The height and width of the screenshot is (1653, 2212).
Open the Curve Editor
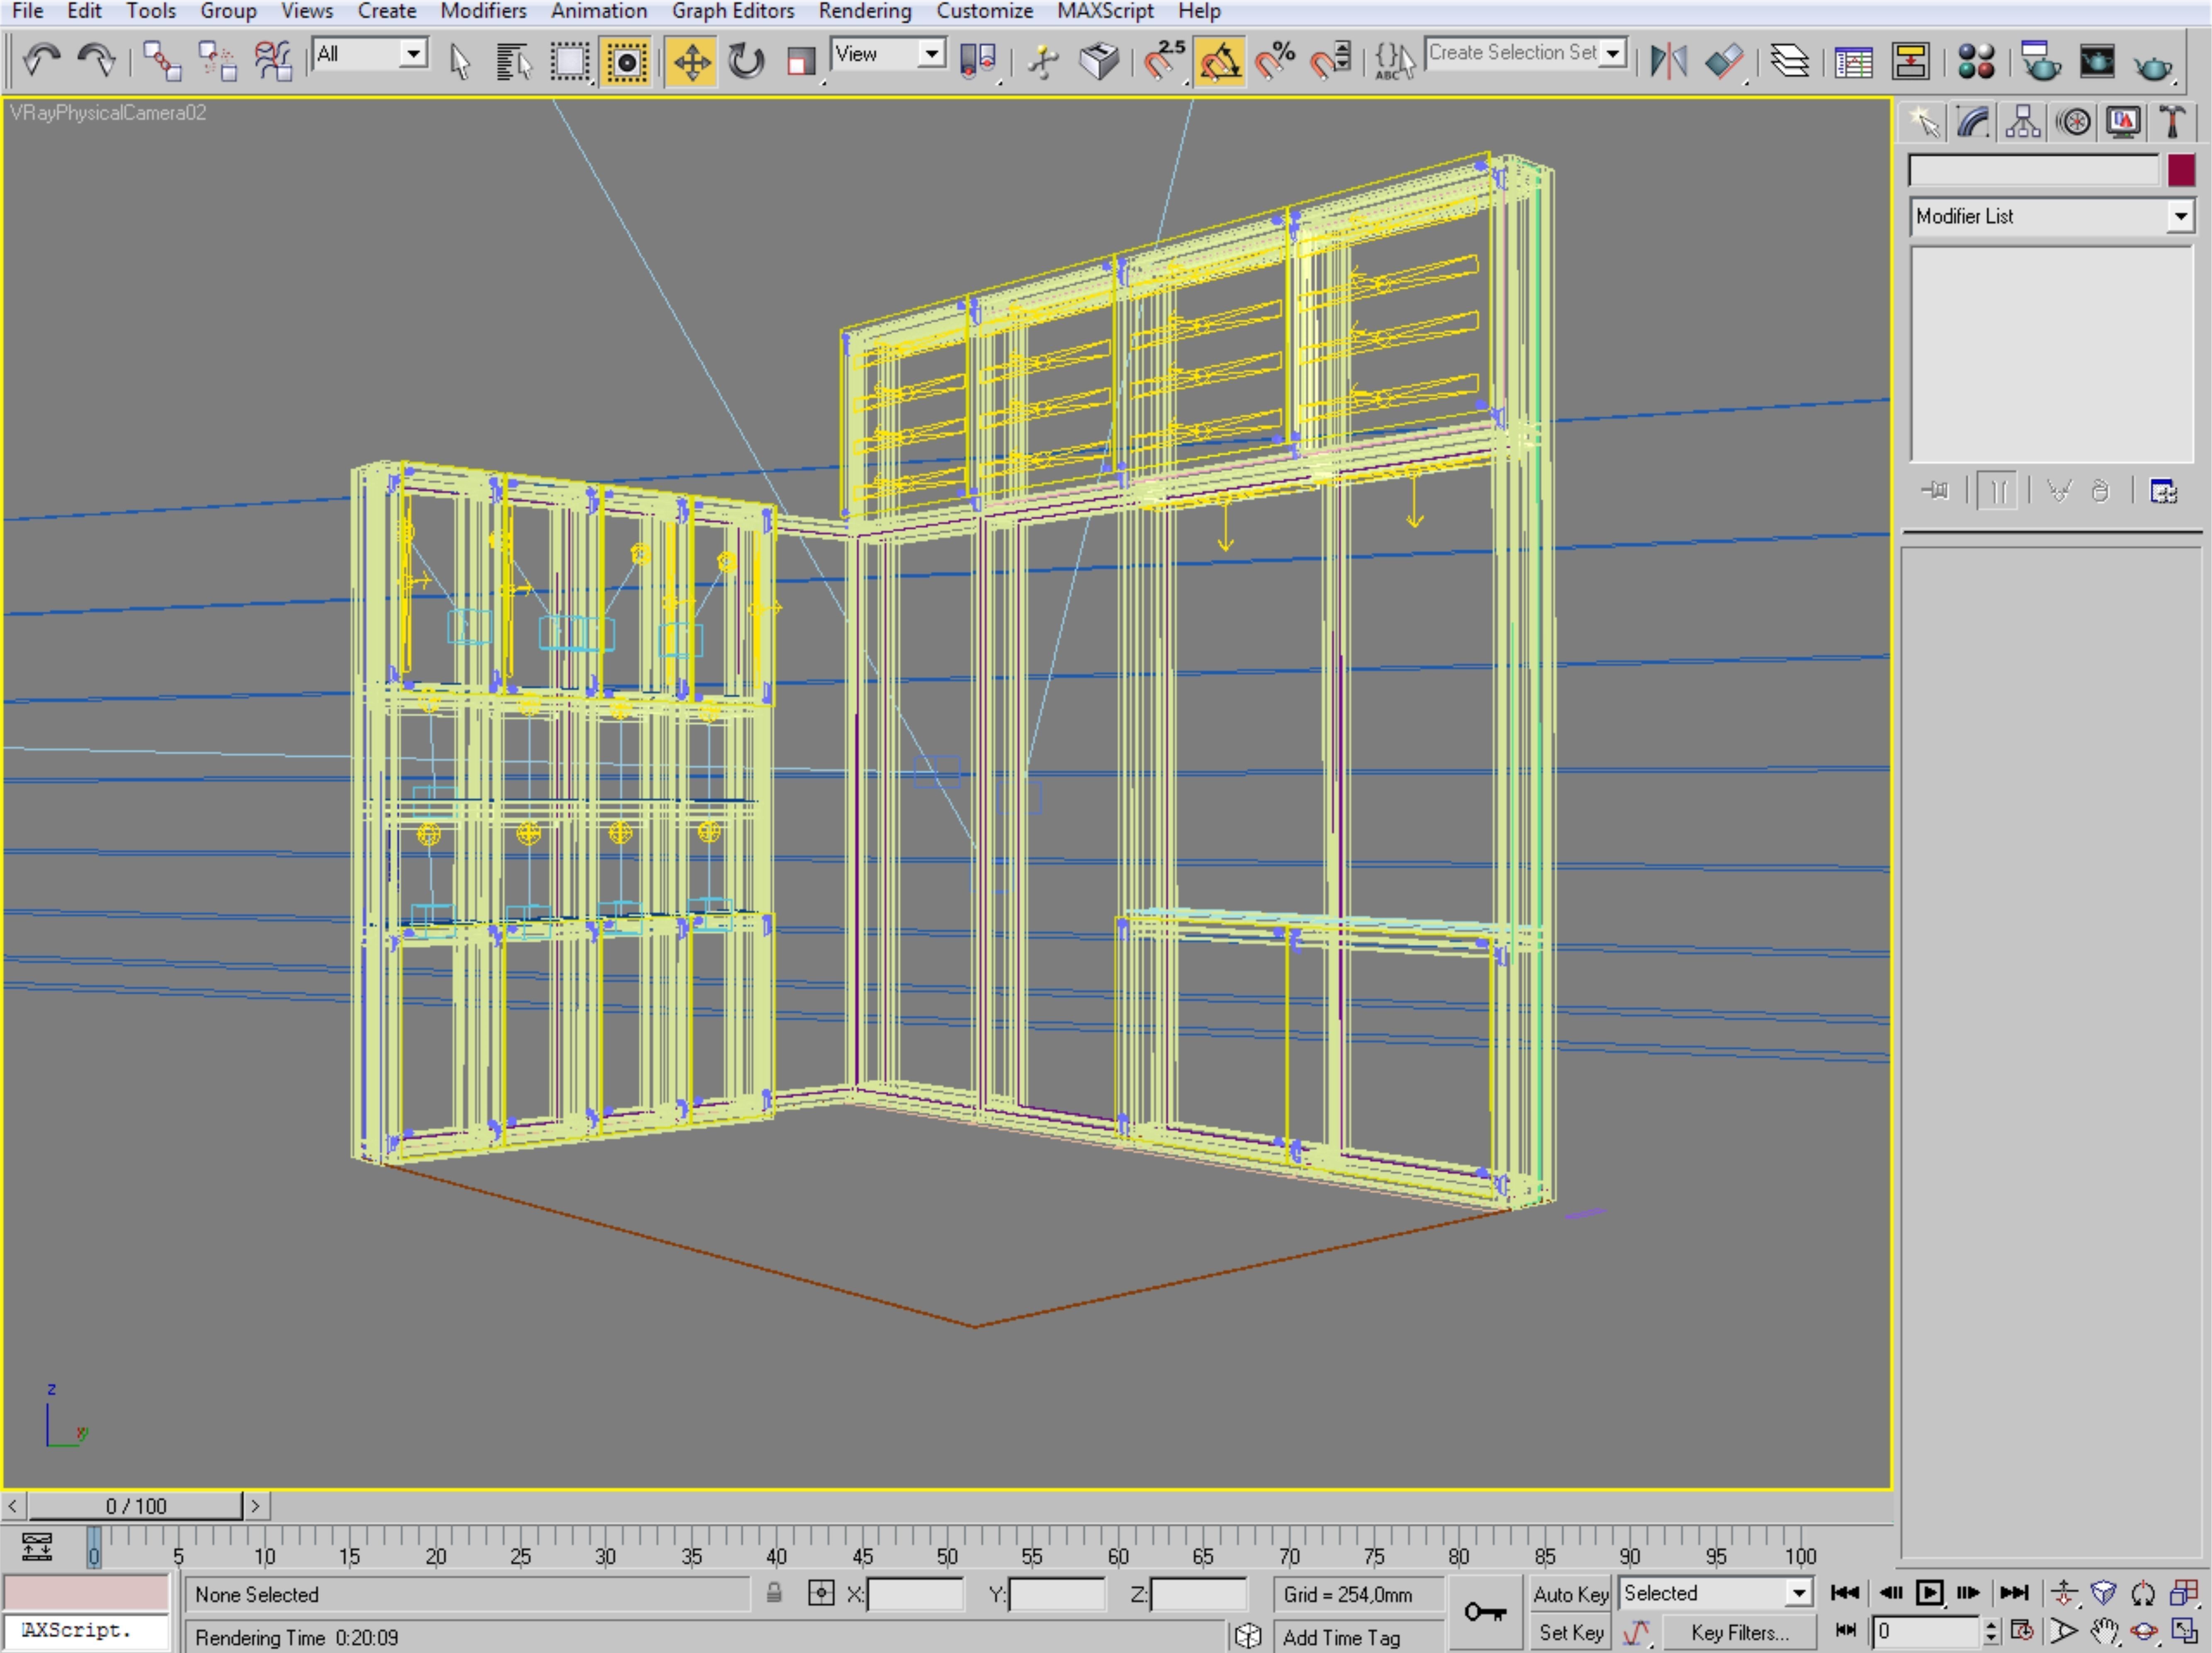1854,62
